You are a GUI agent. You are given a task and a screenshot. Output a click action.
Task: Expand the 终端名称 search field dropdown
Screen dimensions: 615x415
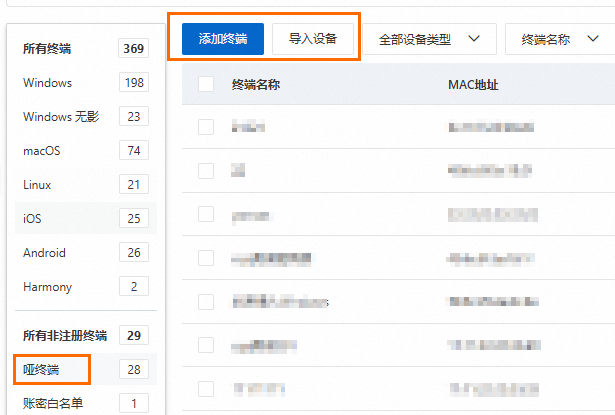tap(558, 40)
